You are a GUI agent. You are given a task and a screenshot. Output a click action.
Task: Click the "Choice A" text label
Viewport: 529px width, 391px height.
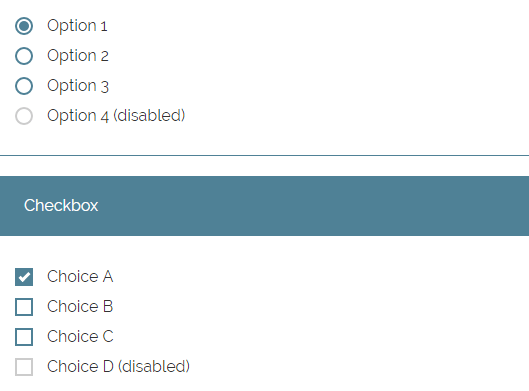pos(80,277)
